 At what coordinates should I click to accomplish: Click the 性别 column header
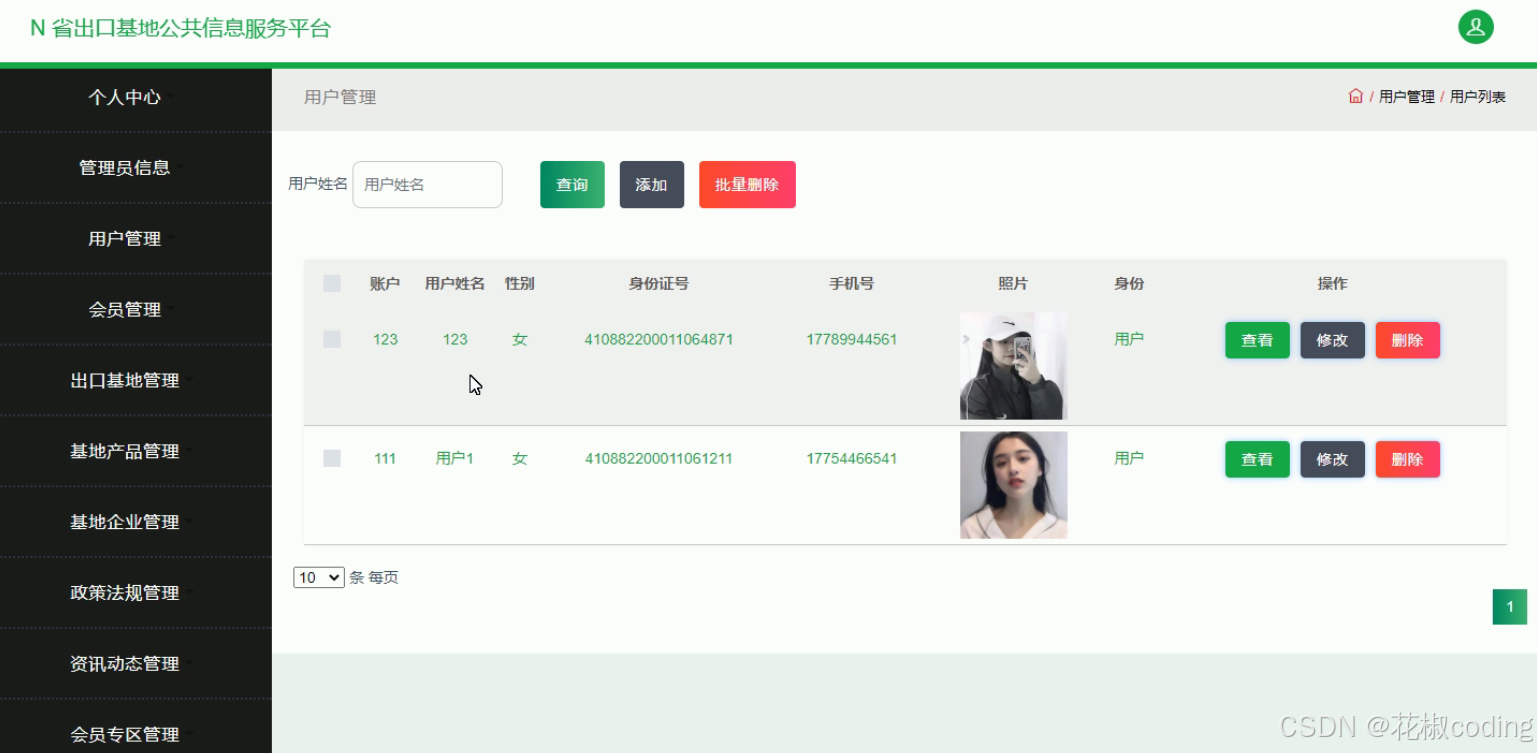[x=520, y=283]
